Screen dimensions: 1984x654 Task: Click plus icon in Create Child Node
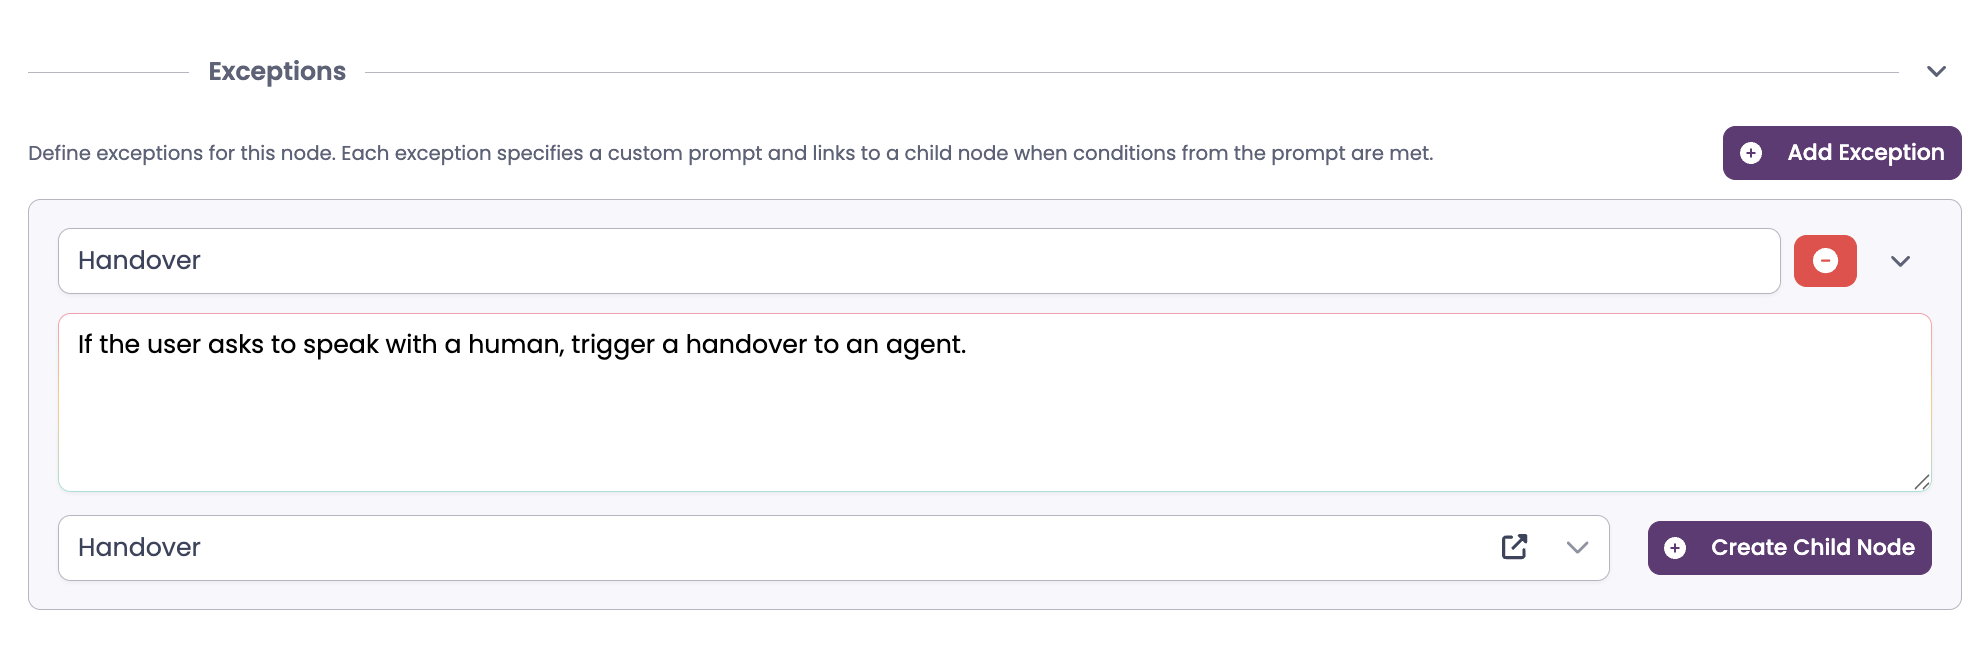coord(1675,548)
